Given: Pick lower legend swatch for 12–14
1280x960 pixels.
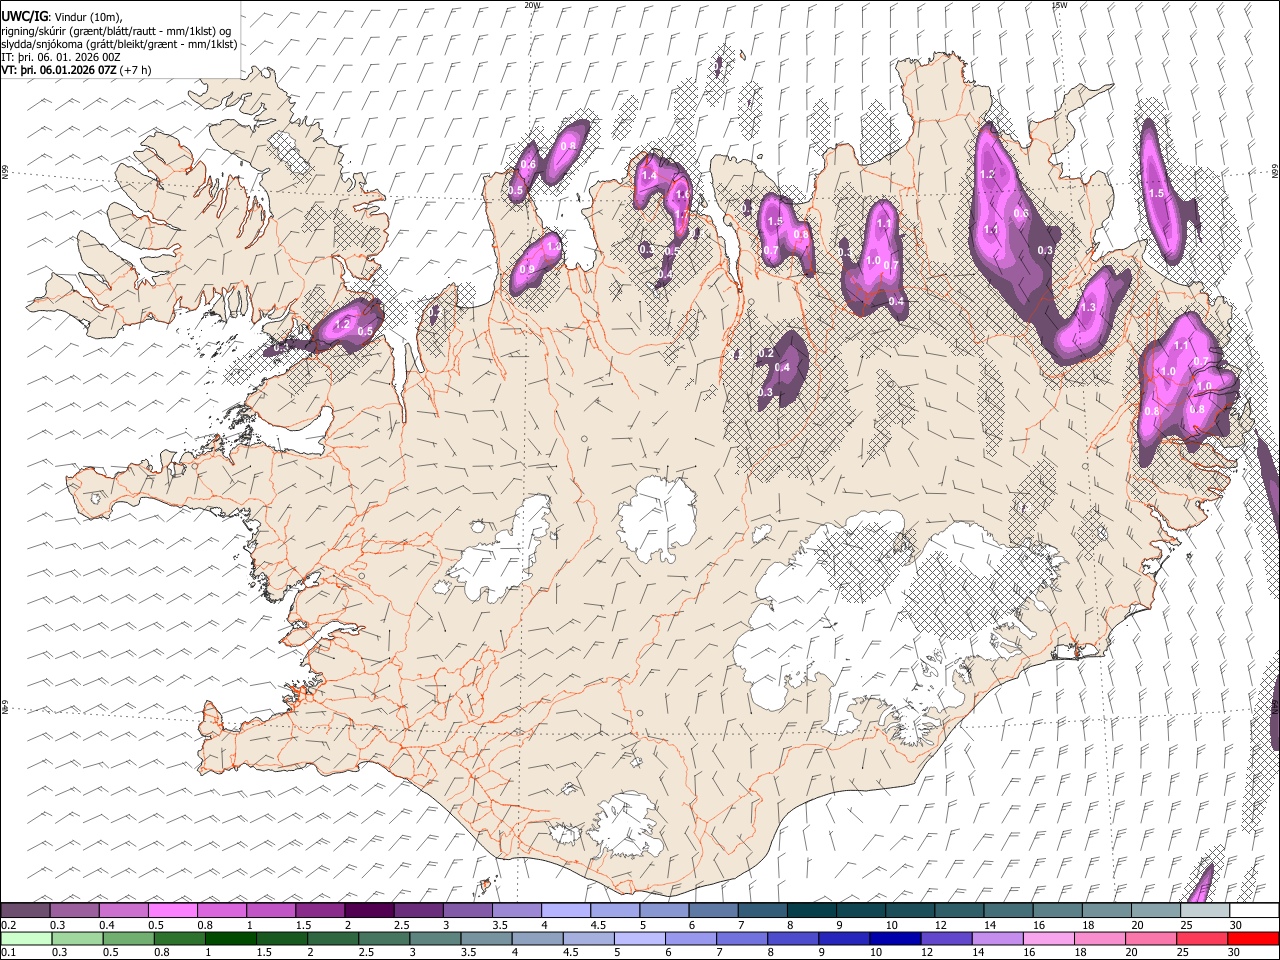Looking at the screenshot, I should [x=947, y=938].
